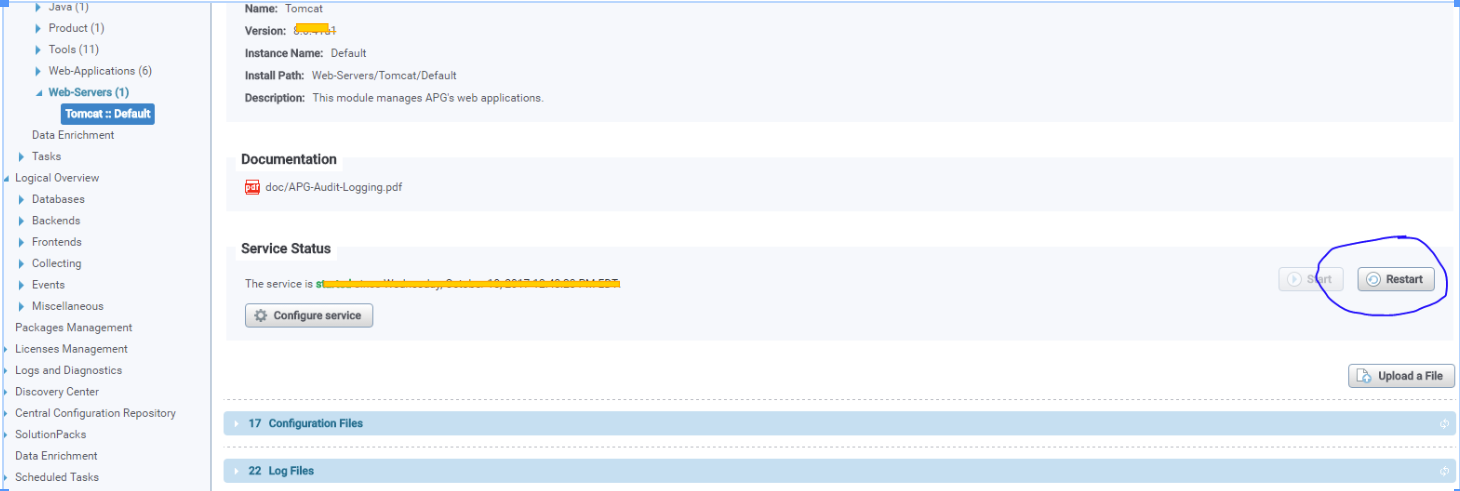Expand the Miscellaneous node arrow
The width and height of the screenshot is (1460, 491).
click(x=21, y=306)
